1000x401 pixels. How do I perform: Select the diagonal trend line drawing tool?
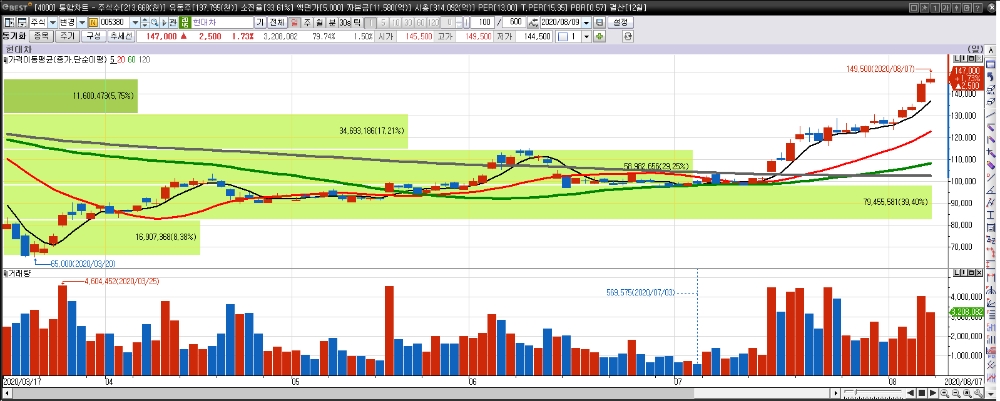[991, 115]
